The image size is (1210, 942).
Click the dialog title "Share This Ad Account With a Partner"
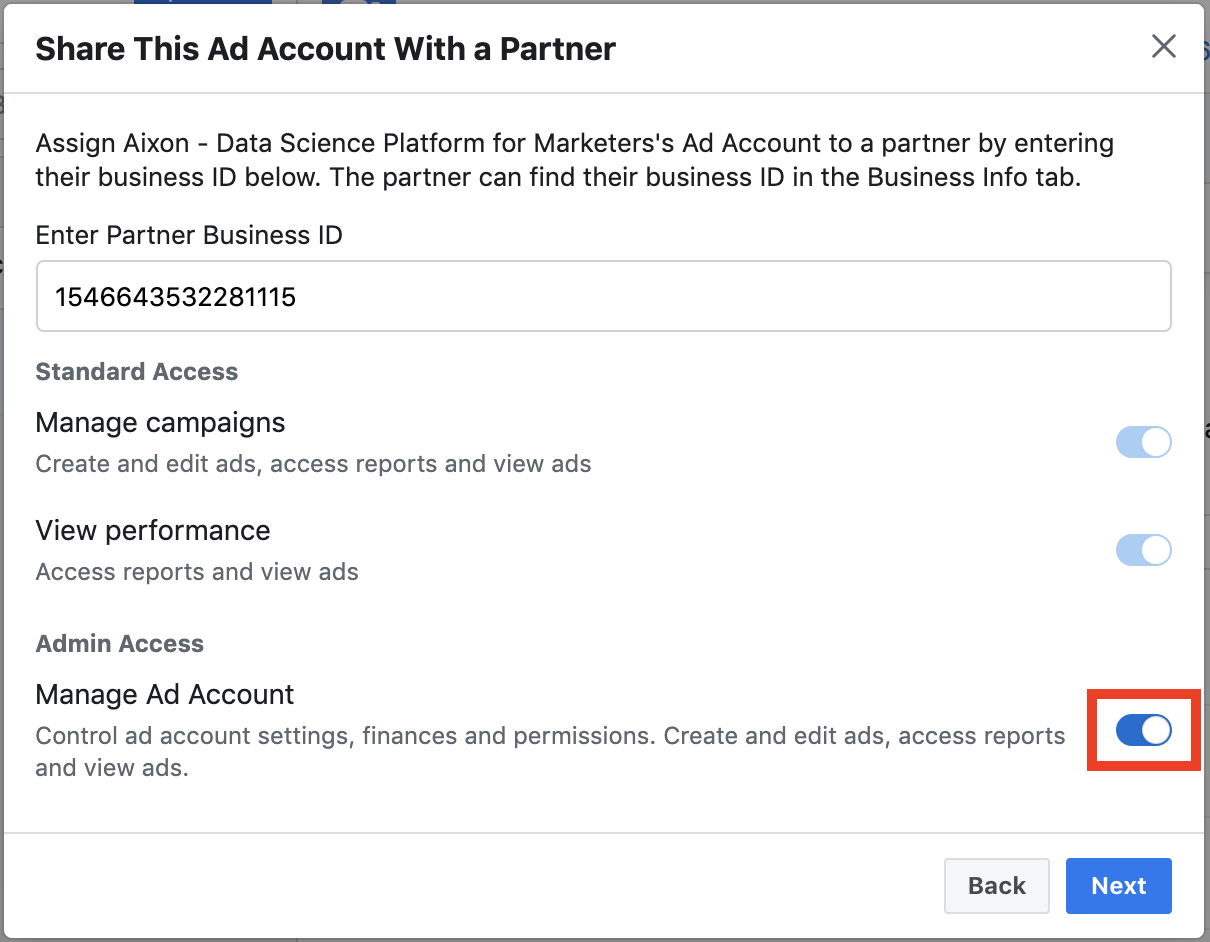[x=325, y=48]
